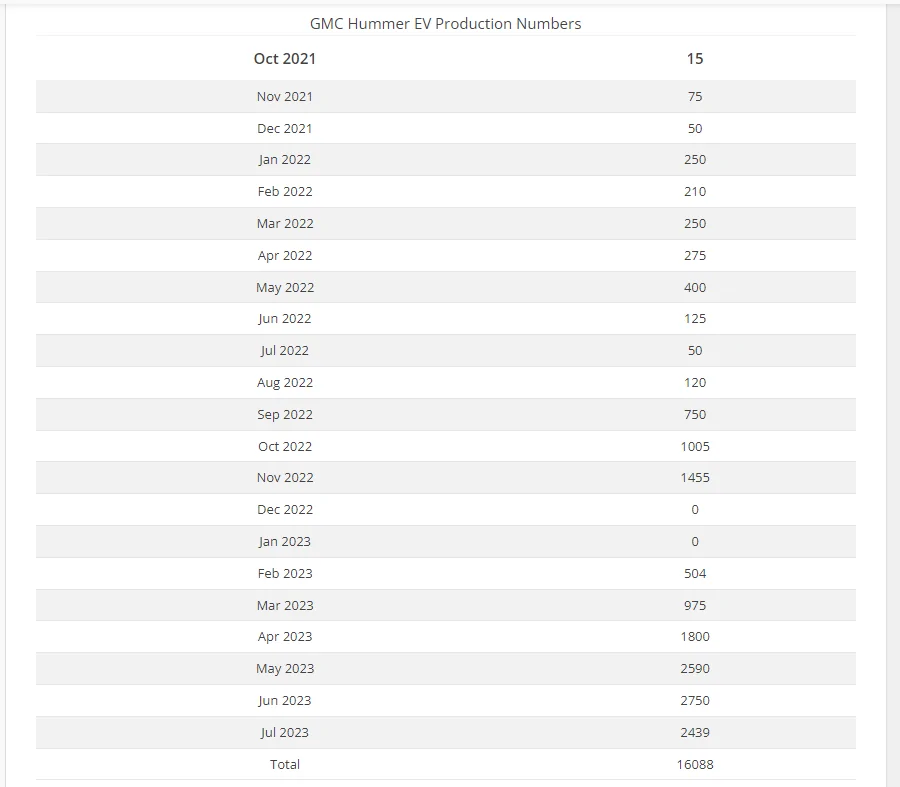Select the Apr 2022 row label
900x787 pixels.
tap(285, 255)
